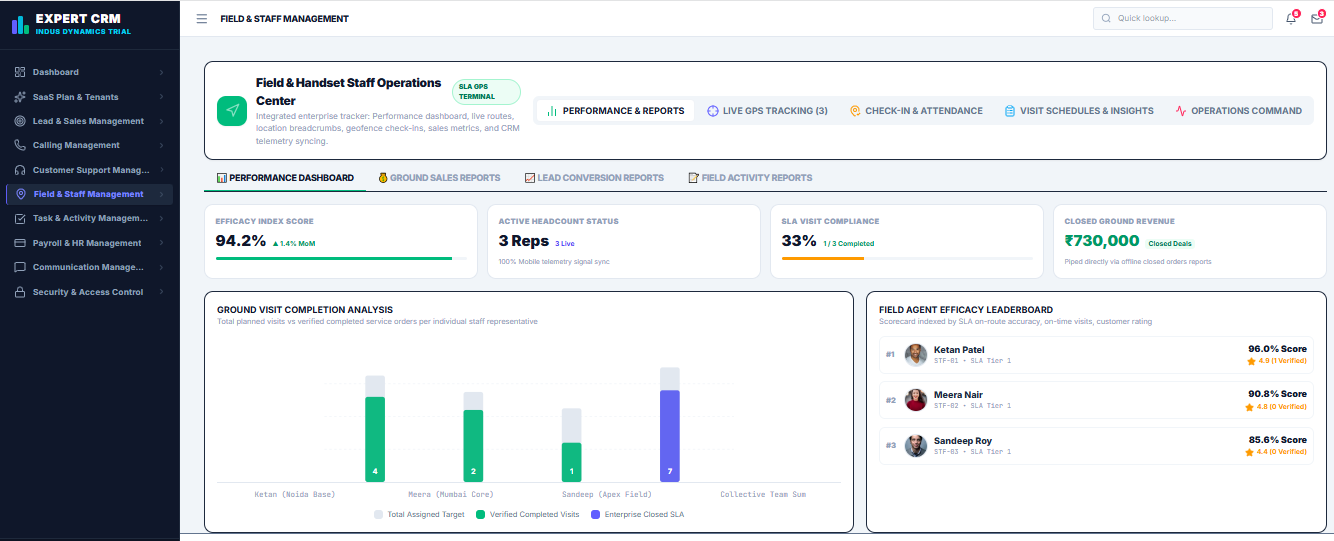
Task: Toggle Enterprise Closed SLA legend series
Action: [x=637, y=514]
